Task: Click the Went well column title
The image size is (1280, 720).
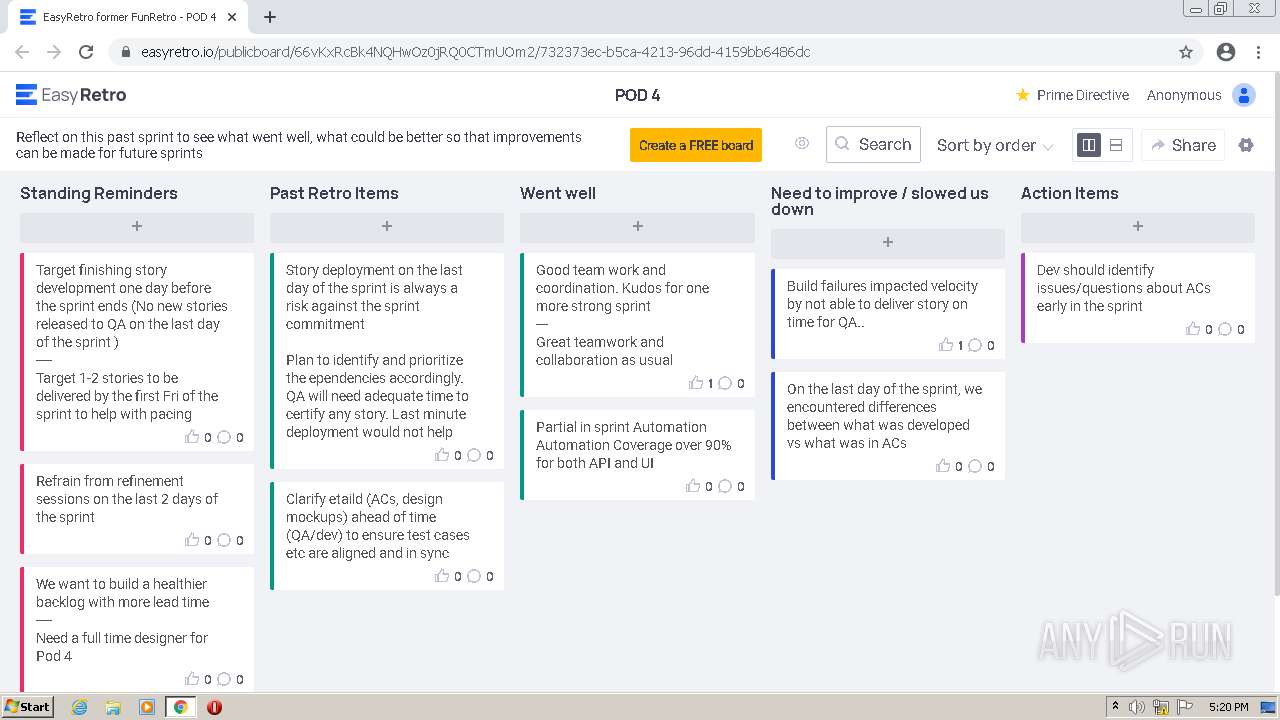Action: tap(558, 193)
